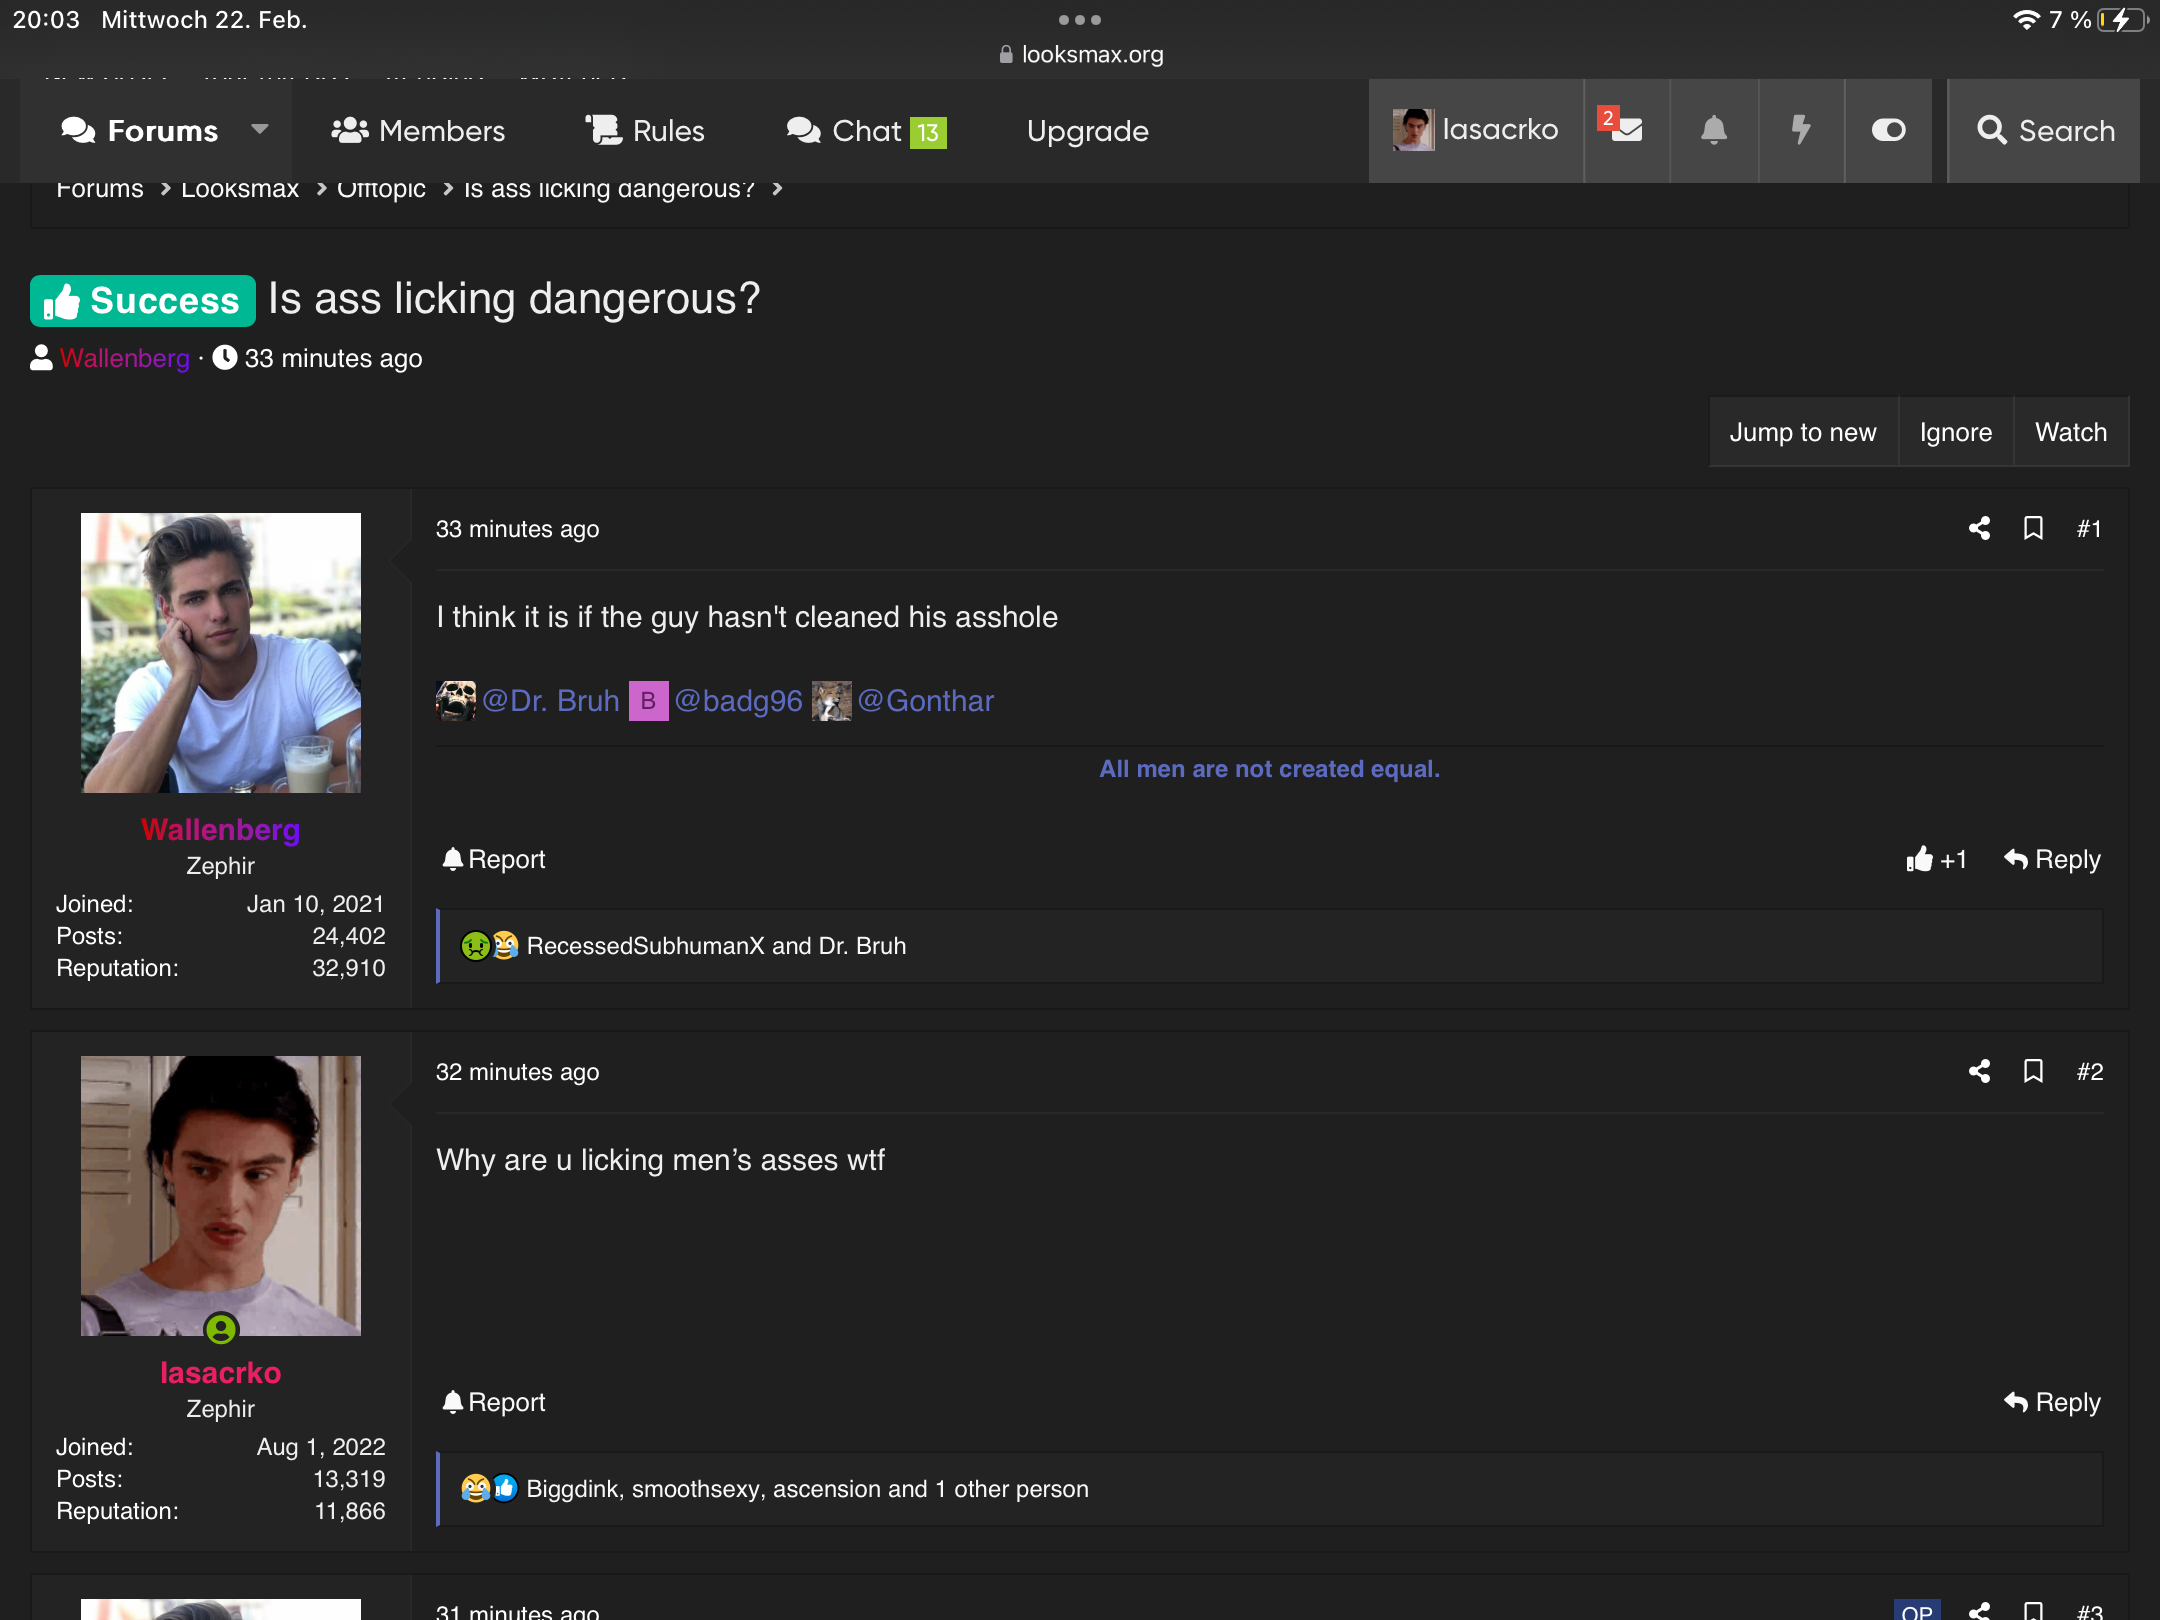The width and height of the screenshot is (2160, 1620).
Task: Click the laughing reaction emoji on post #2
Action: (475, 1489)
